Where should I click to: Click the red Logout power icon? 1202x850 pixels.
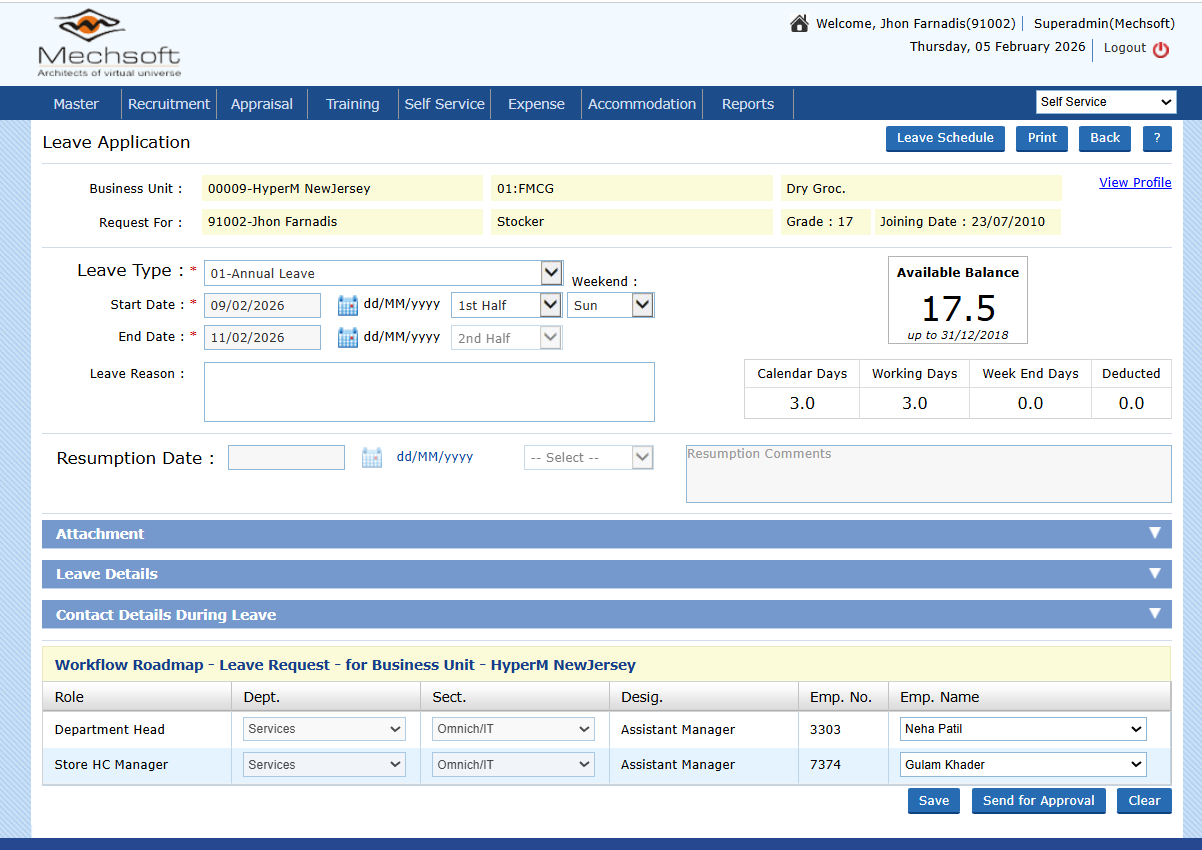[x=1161, y=49]
